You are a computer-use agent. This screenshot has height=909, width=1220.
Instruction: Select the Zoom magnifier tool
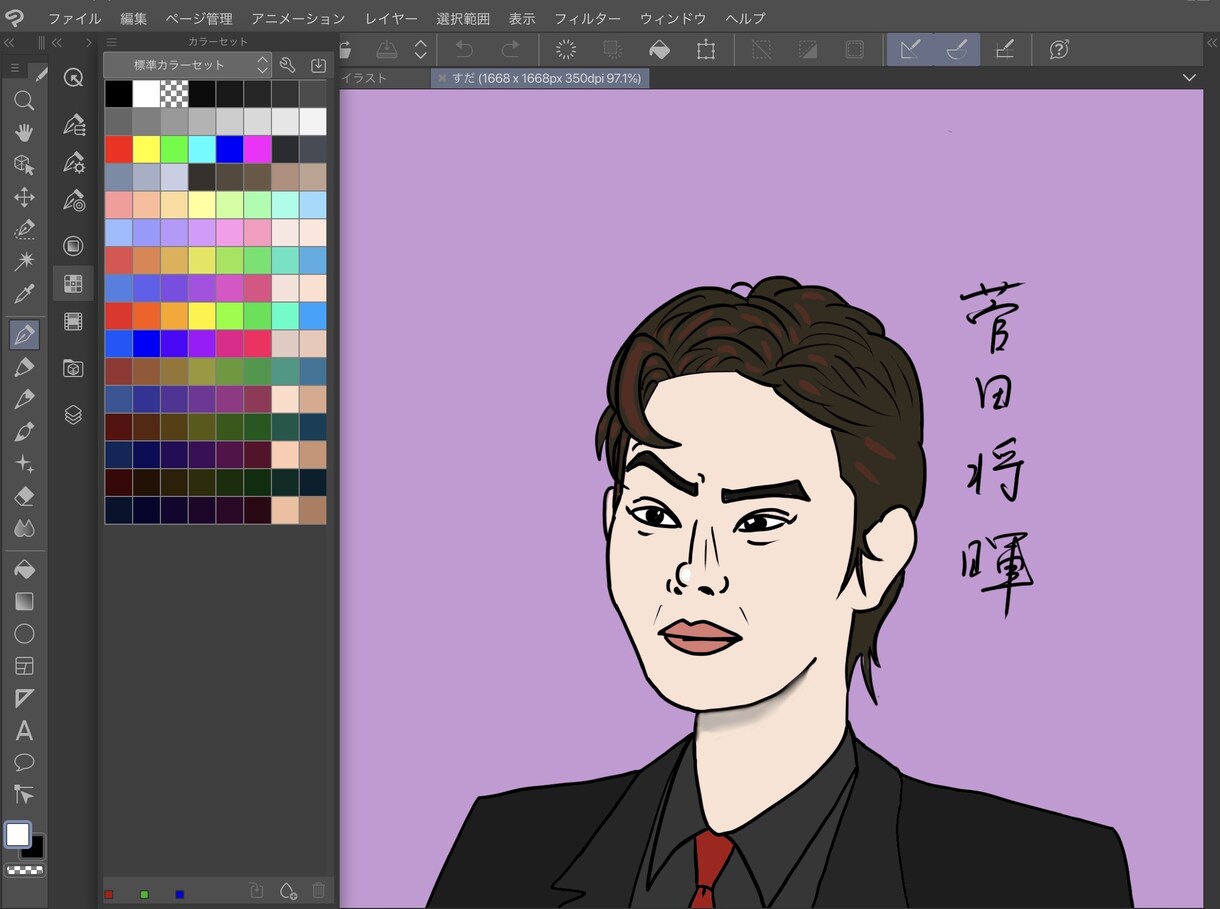point(24,100)
